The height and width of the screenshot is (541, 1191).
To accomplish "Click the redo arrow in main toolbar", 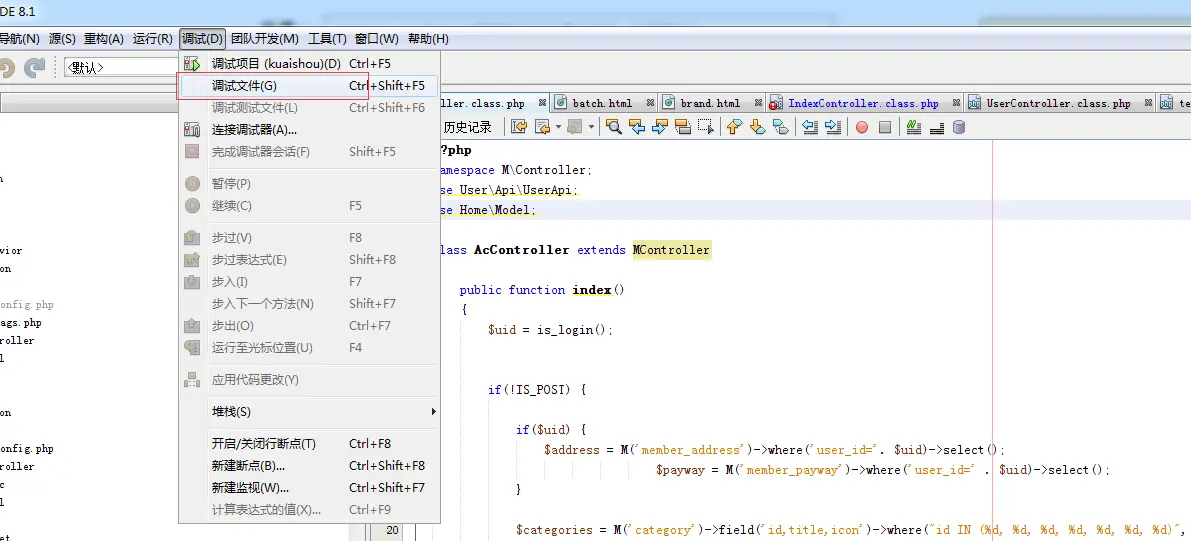I will point(35,68).
